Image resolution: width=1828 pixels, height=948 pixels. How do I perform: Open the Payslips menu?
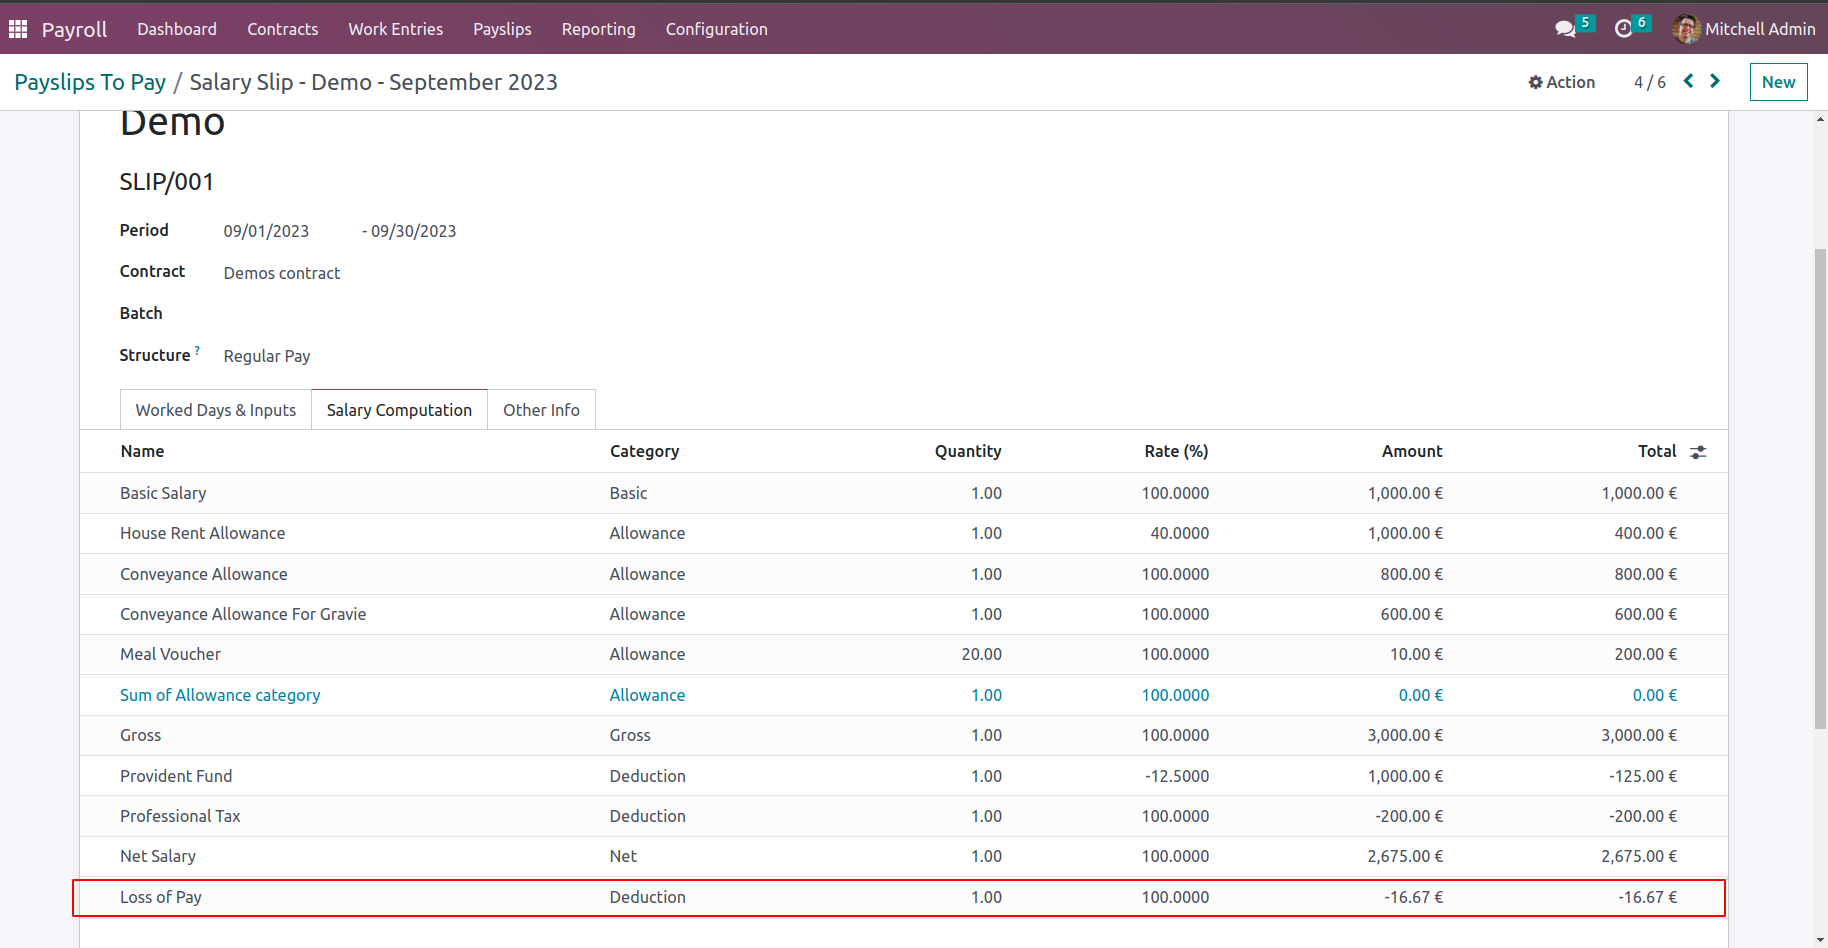click(x=502, y=29)
